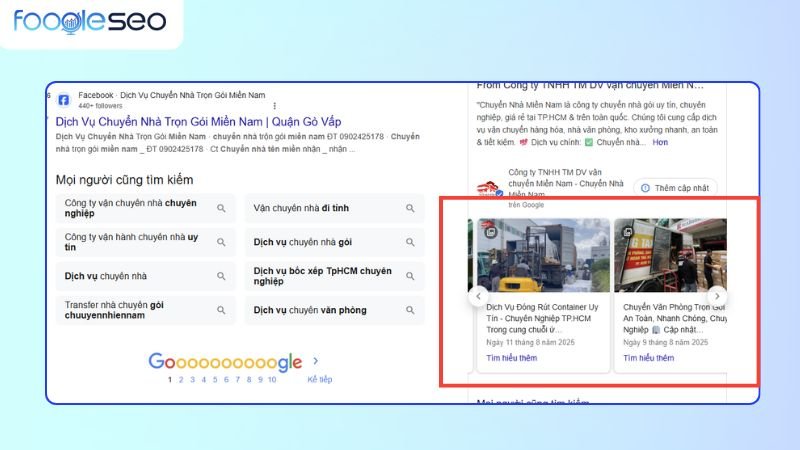The width and height of the screenshot is (800, 450).
Task: Click search icon for 'Dịch vụ chuyển nhà gói'
Action: [x=410, y=242]
